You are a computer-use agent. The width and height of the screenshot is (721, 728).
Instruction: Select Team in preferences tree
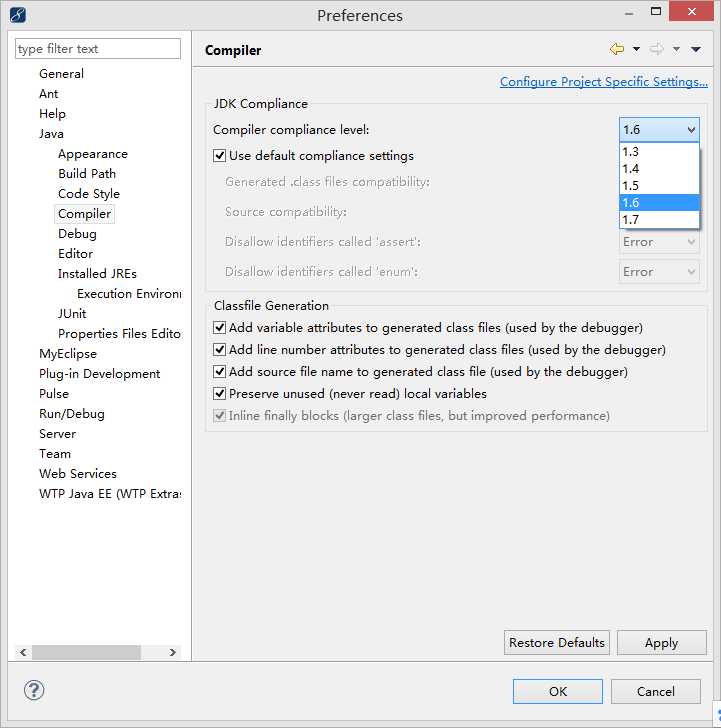(55, 454)
